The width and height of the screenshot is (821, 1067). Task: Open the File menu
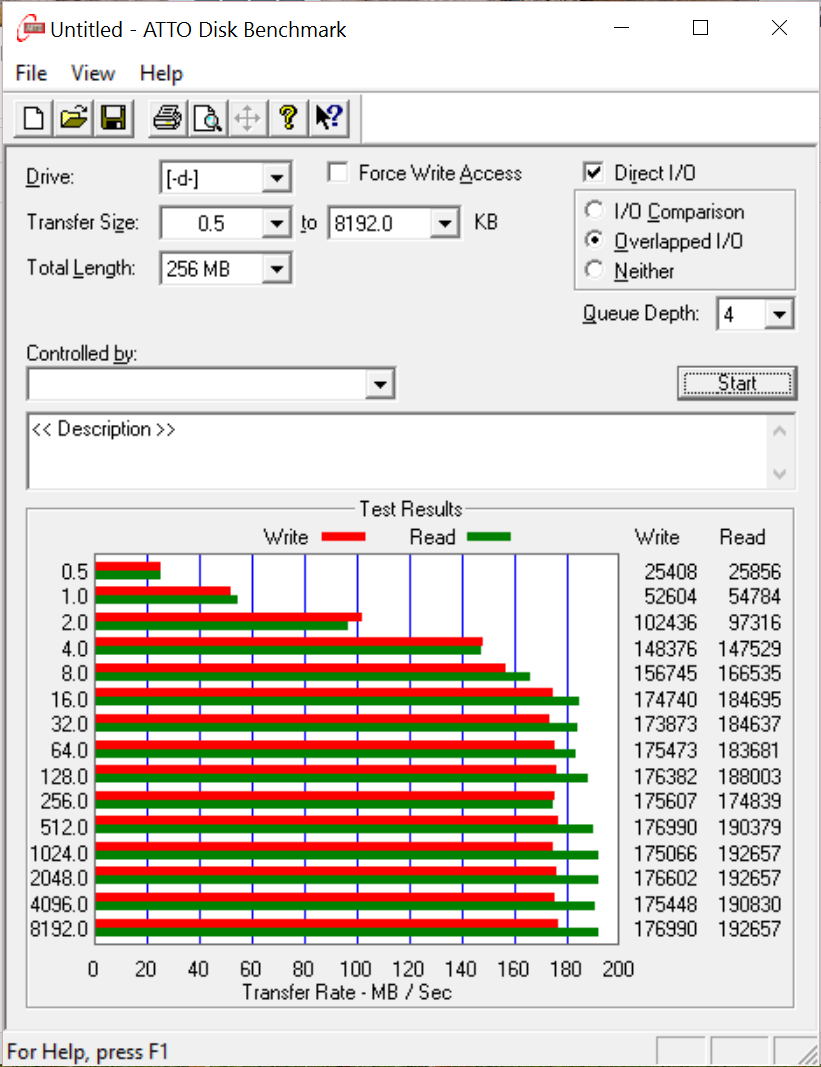click(x=31, y=73)
